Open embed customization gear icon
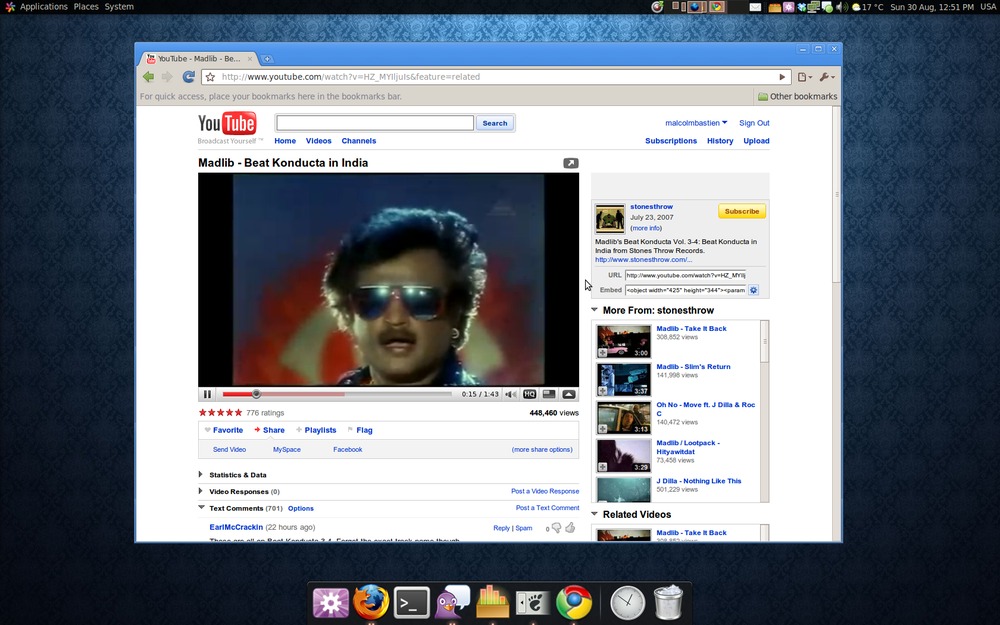 (x=753, y=290)
